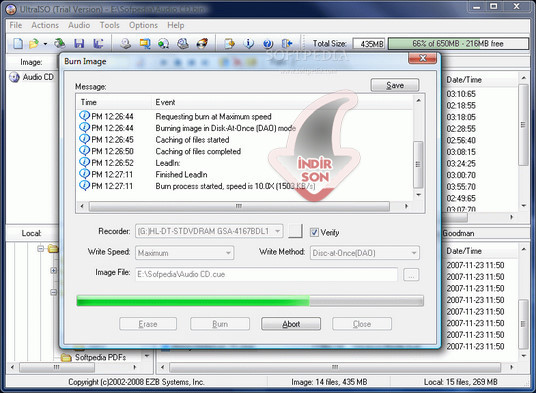
Task: Click the message list horizontal scrollbar
Action: pyautogui.click(x=239, y=206)
